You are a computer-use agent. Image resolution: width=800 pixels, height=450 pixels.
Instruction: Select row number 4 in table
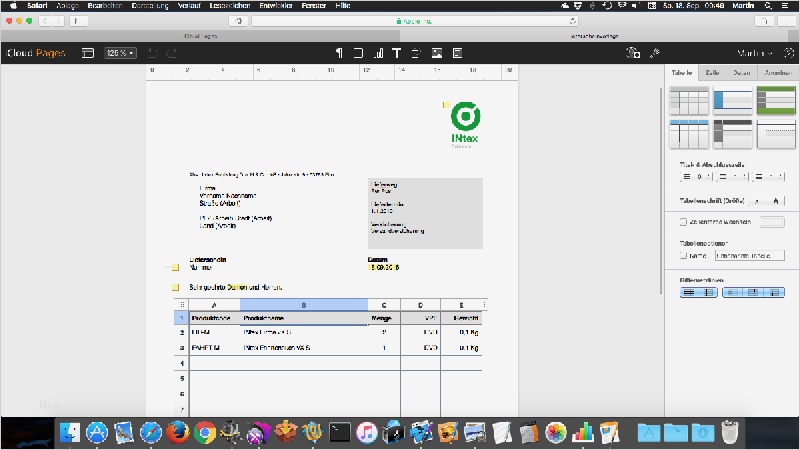coord(182,363)
